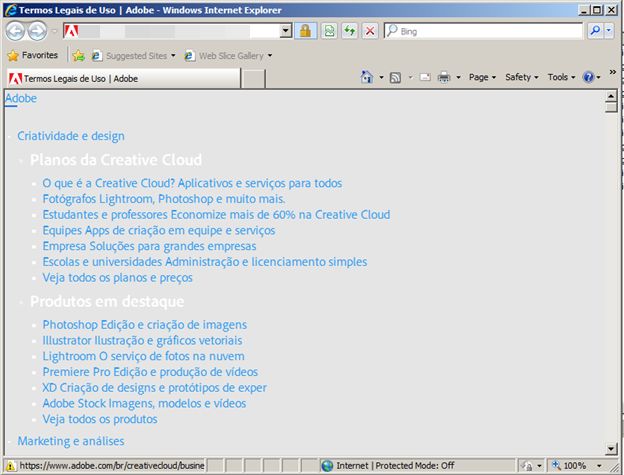This screenshot has width=624, height=475.
Task: Open the Photoshop Edição e criação link
Action: coord(144,325)
